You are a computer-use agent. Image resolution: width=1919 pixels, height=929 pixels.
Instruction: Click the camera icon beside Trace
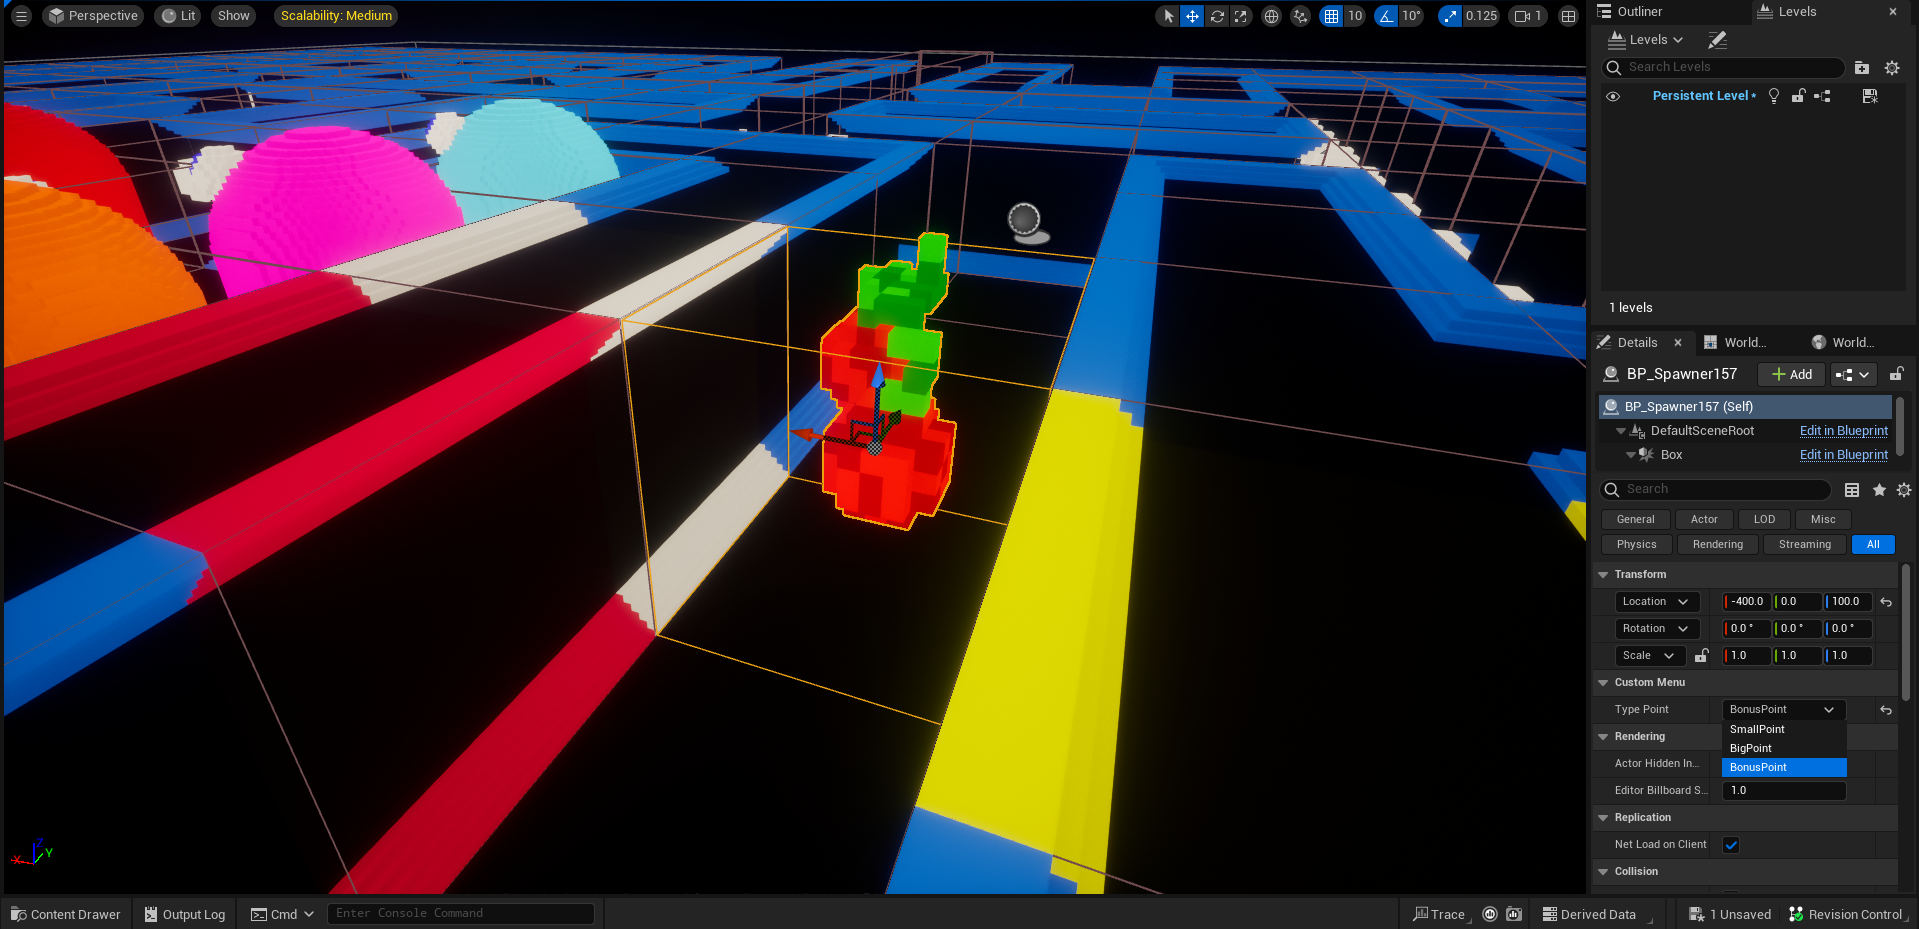[1514, 914]
